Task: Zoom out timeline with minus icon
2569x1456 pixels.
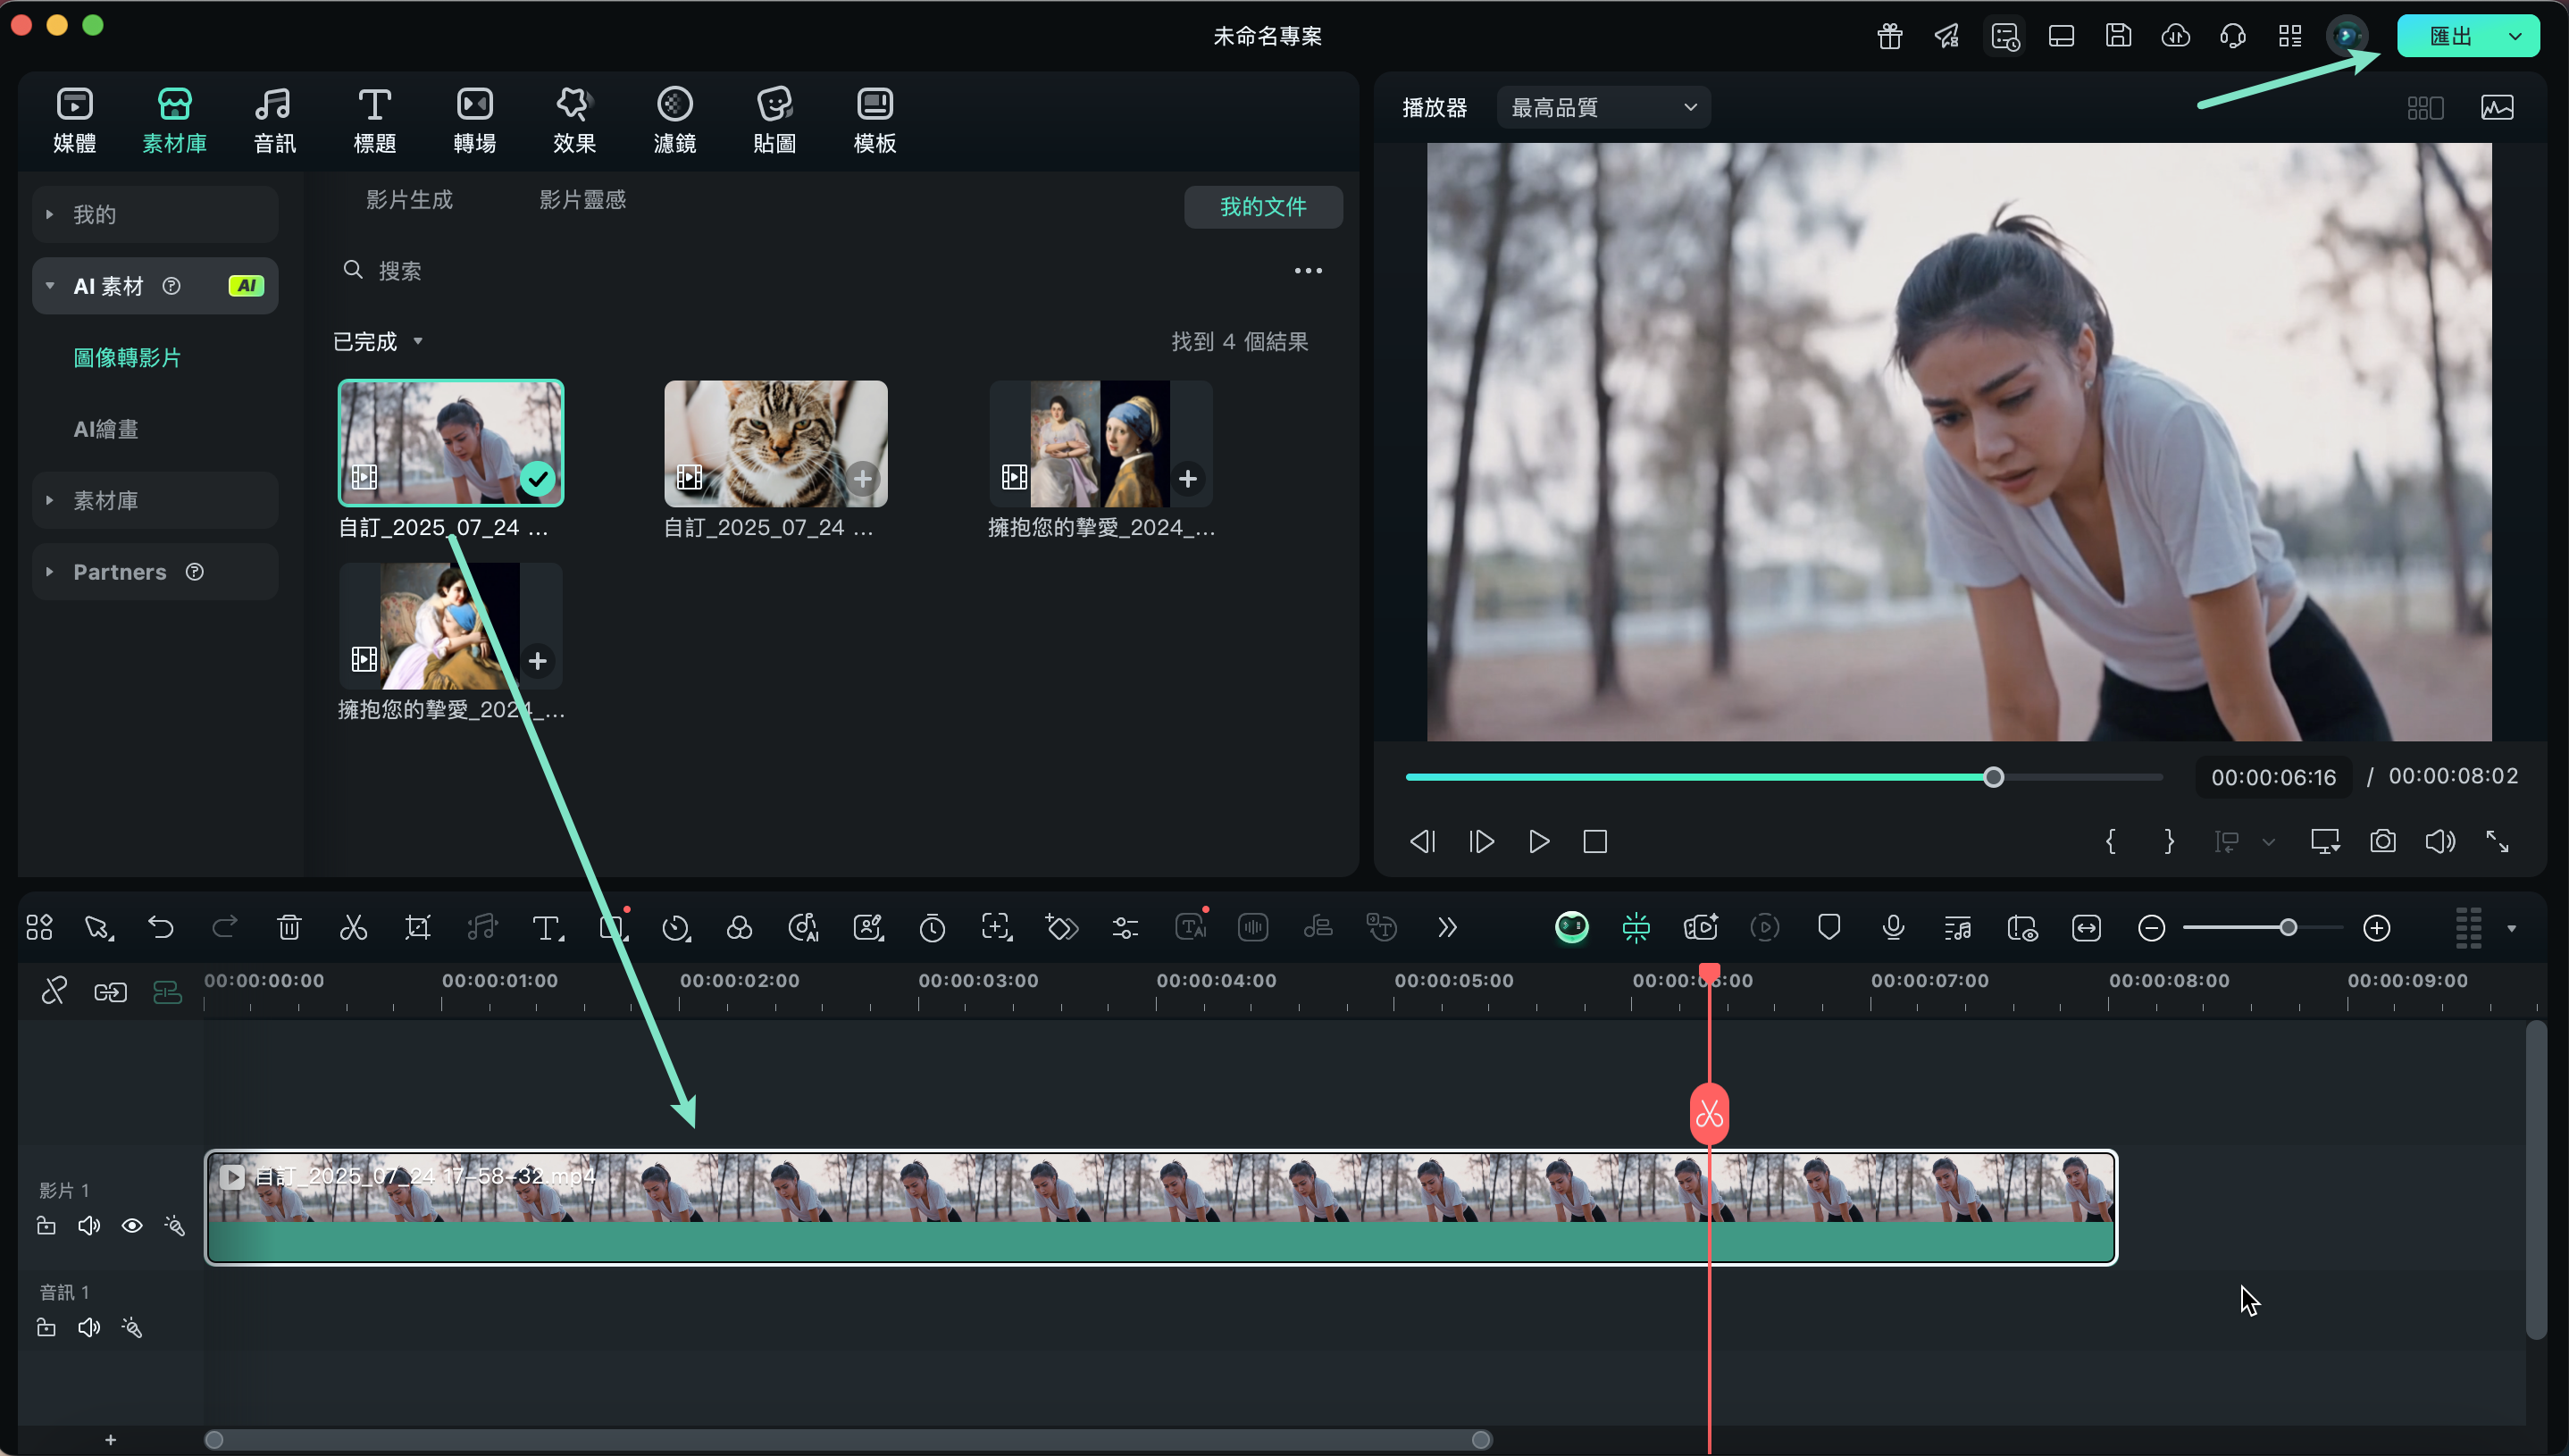Action: pos(2152,928)
